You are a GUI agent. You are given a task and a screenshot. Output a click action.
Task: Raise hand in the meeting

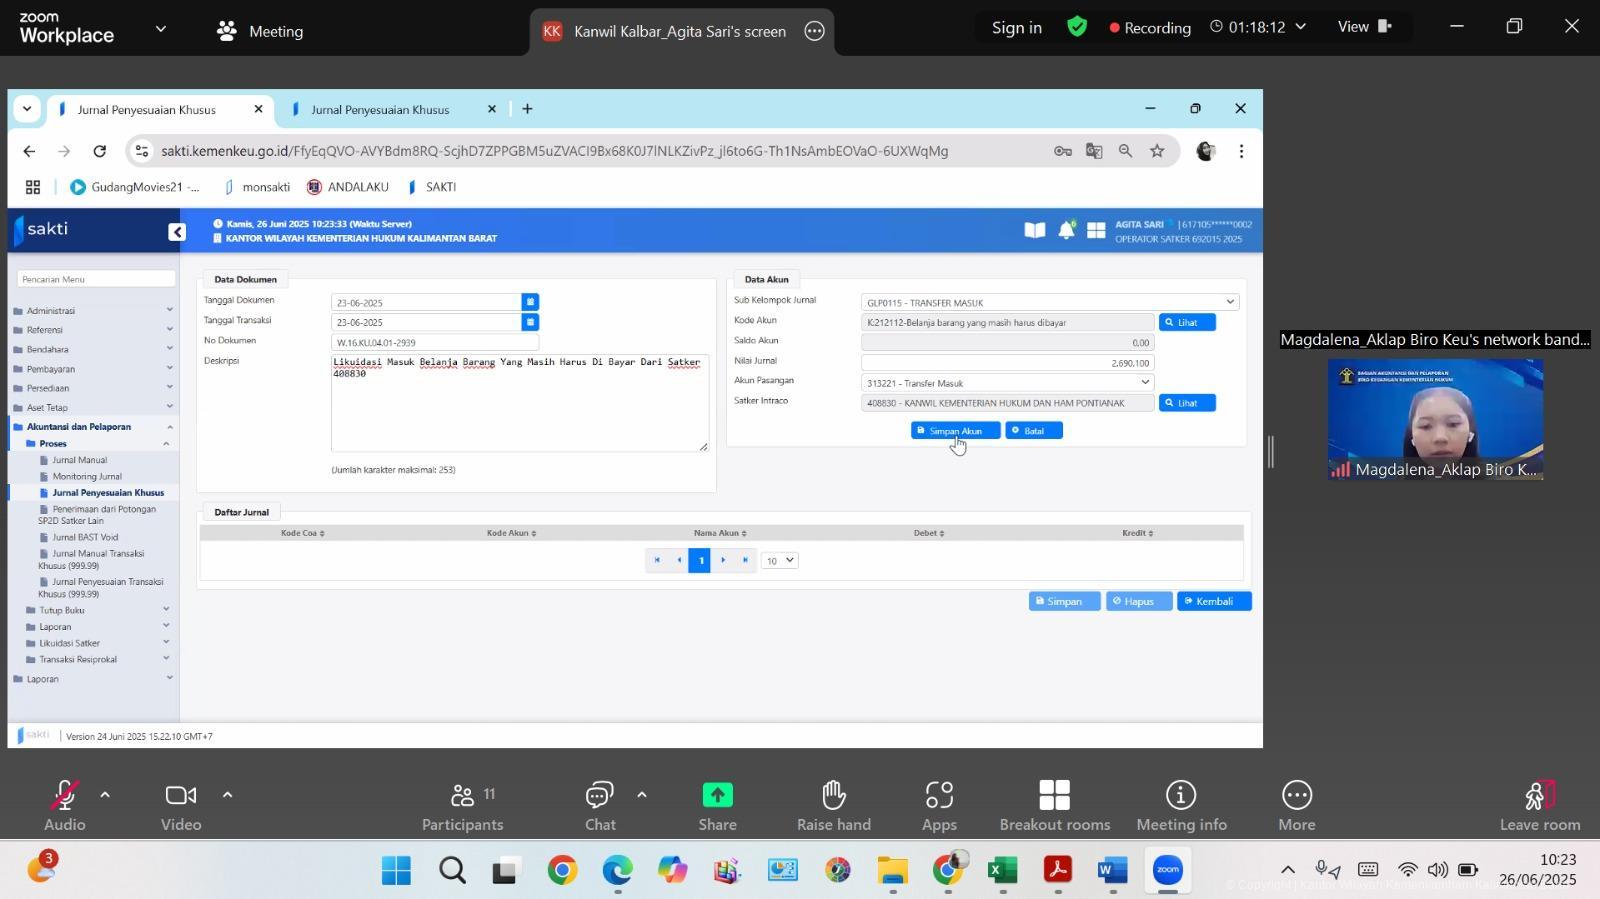pos(833,806)
